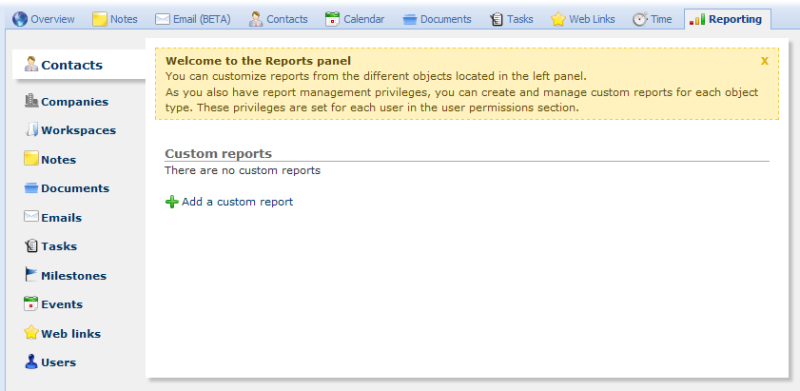Click the Workspaces icon in left panel
Image resolution: width=800 pixels, height=391 pixels.
click(32, 130)
